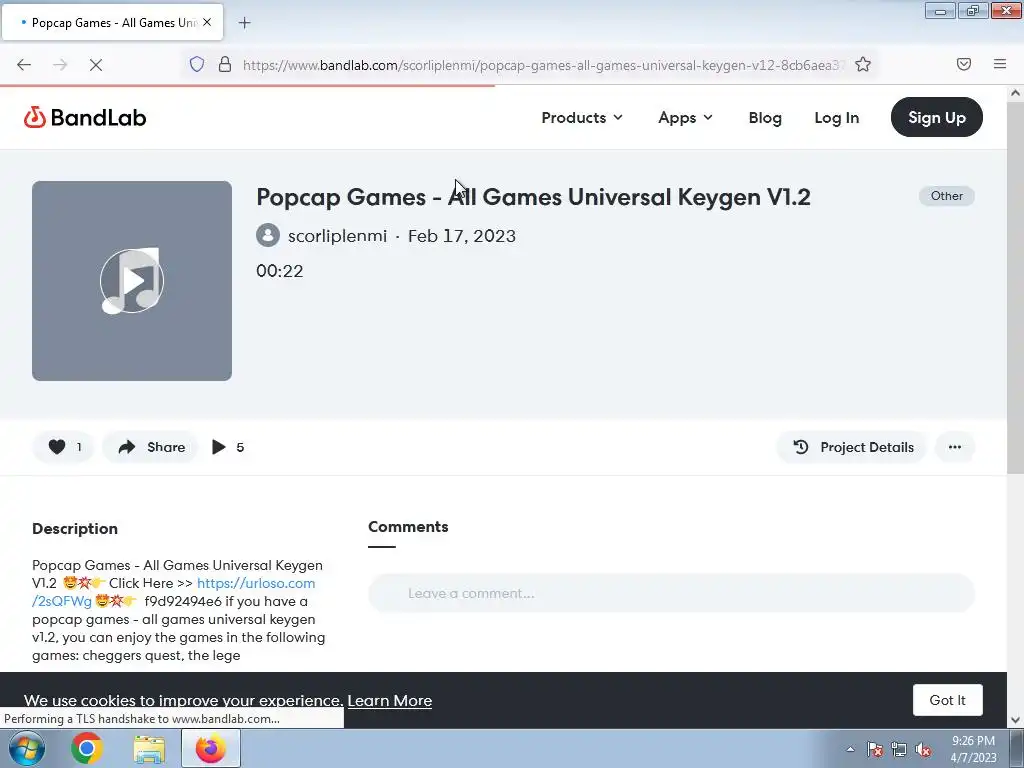Click the Other genre tag
This screenshot has width=1024, height=768.
pos(946,196)
